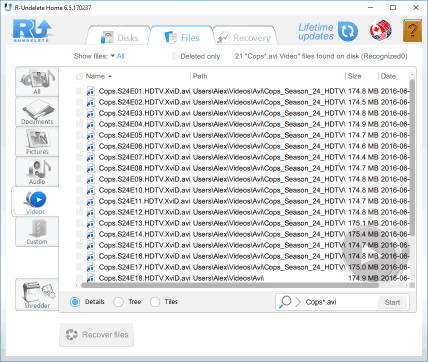Screen dimensions: 428x362
Task: Select file name Cops.S24E18.HDTV.XviD.avi
Action: coord(145,278)
